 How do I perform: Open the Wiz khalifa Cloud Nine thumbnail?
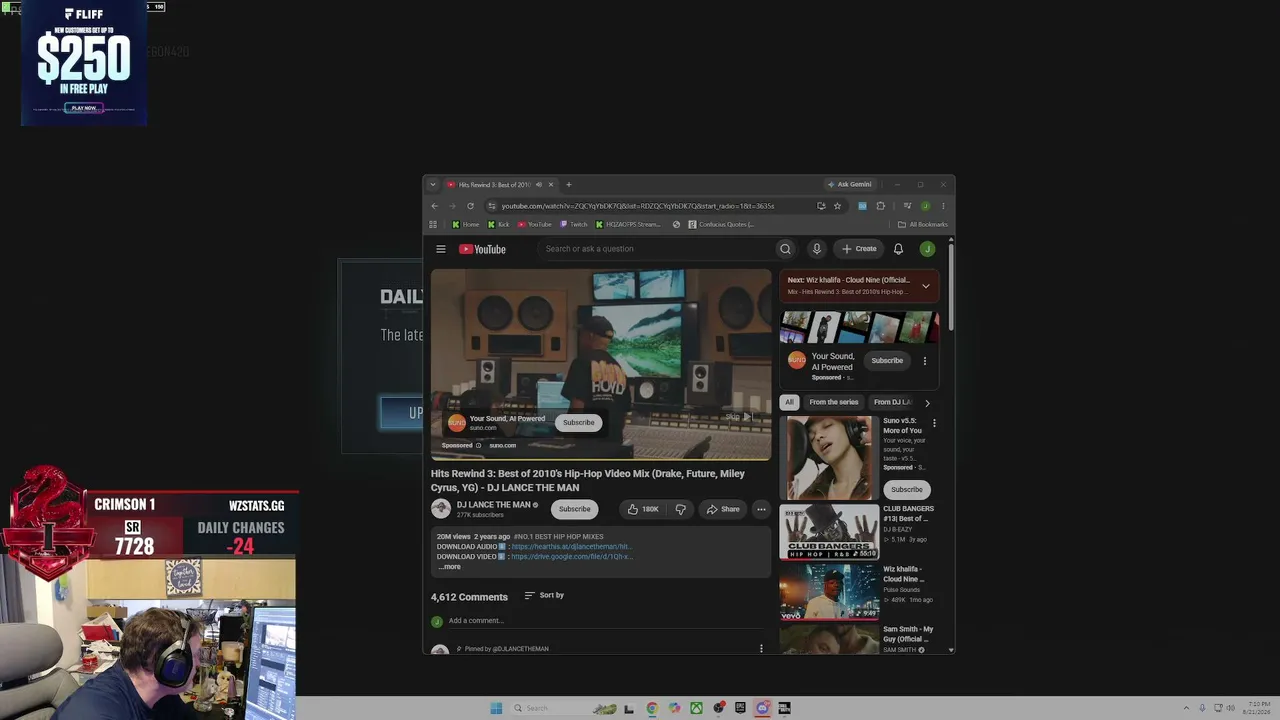click(x=829, y=593)
